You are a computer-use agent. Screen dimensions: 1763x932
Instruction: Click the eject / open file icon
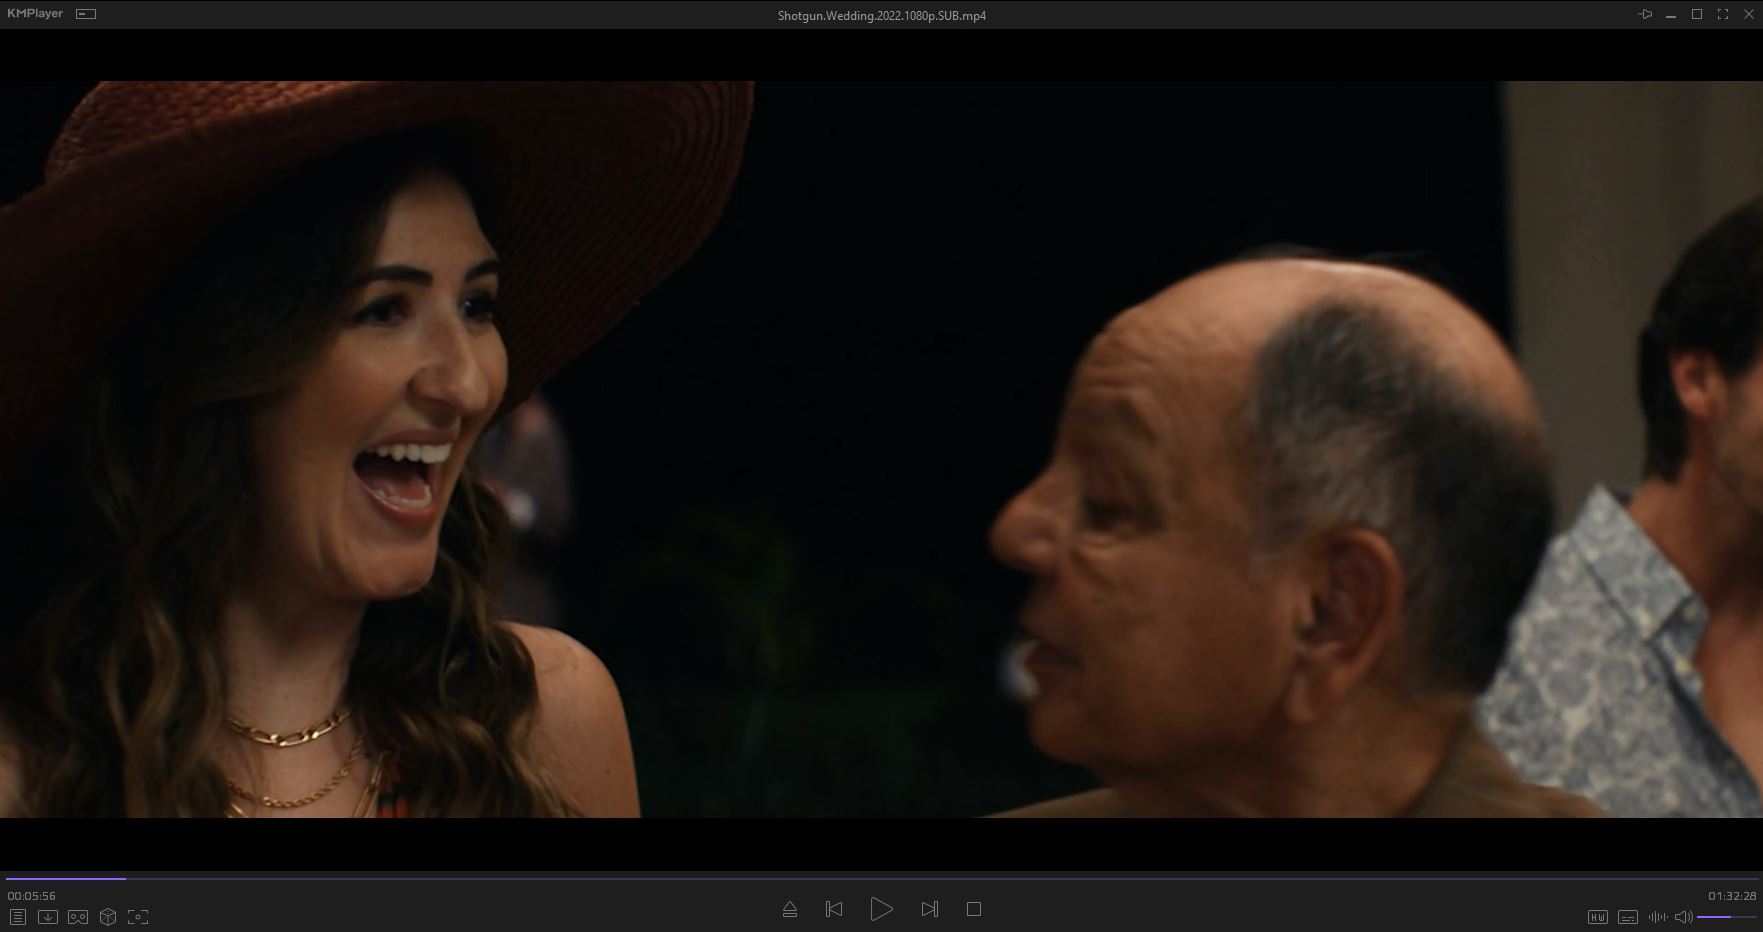pyautogui.click(x=789, y=909)
